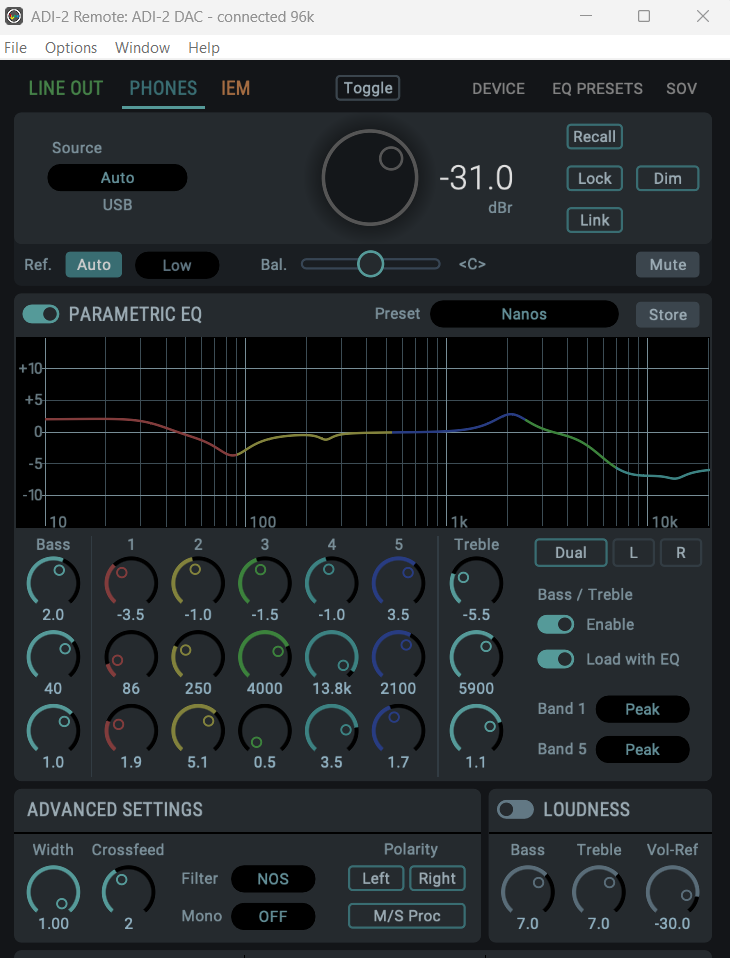Click Treble gain knob showing -5.5
The width and height of the screenshot is (730, 958).
(x=476, y=582)
